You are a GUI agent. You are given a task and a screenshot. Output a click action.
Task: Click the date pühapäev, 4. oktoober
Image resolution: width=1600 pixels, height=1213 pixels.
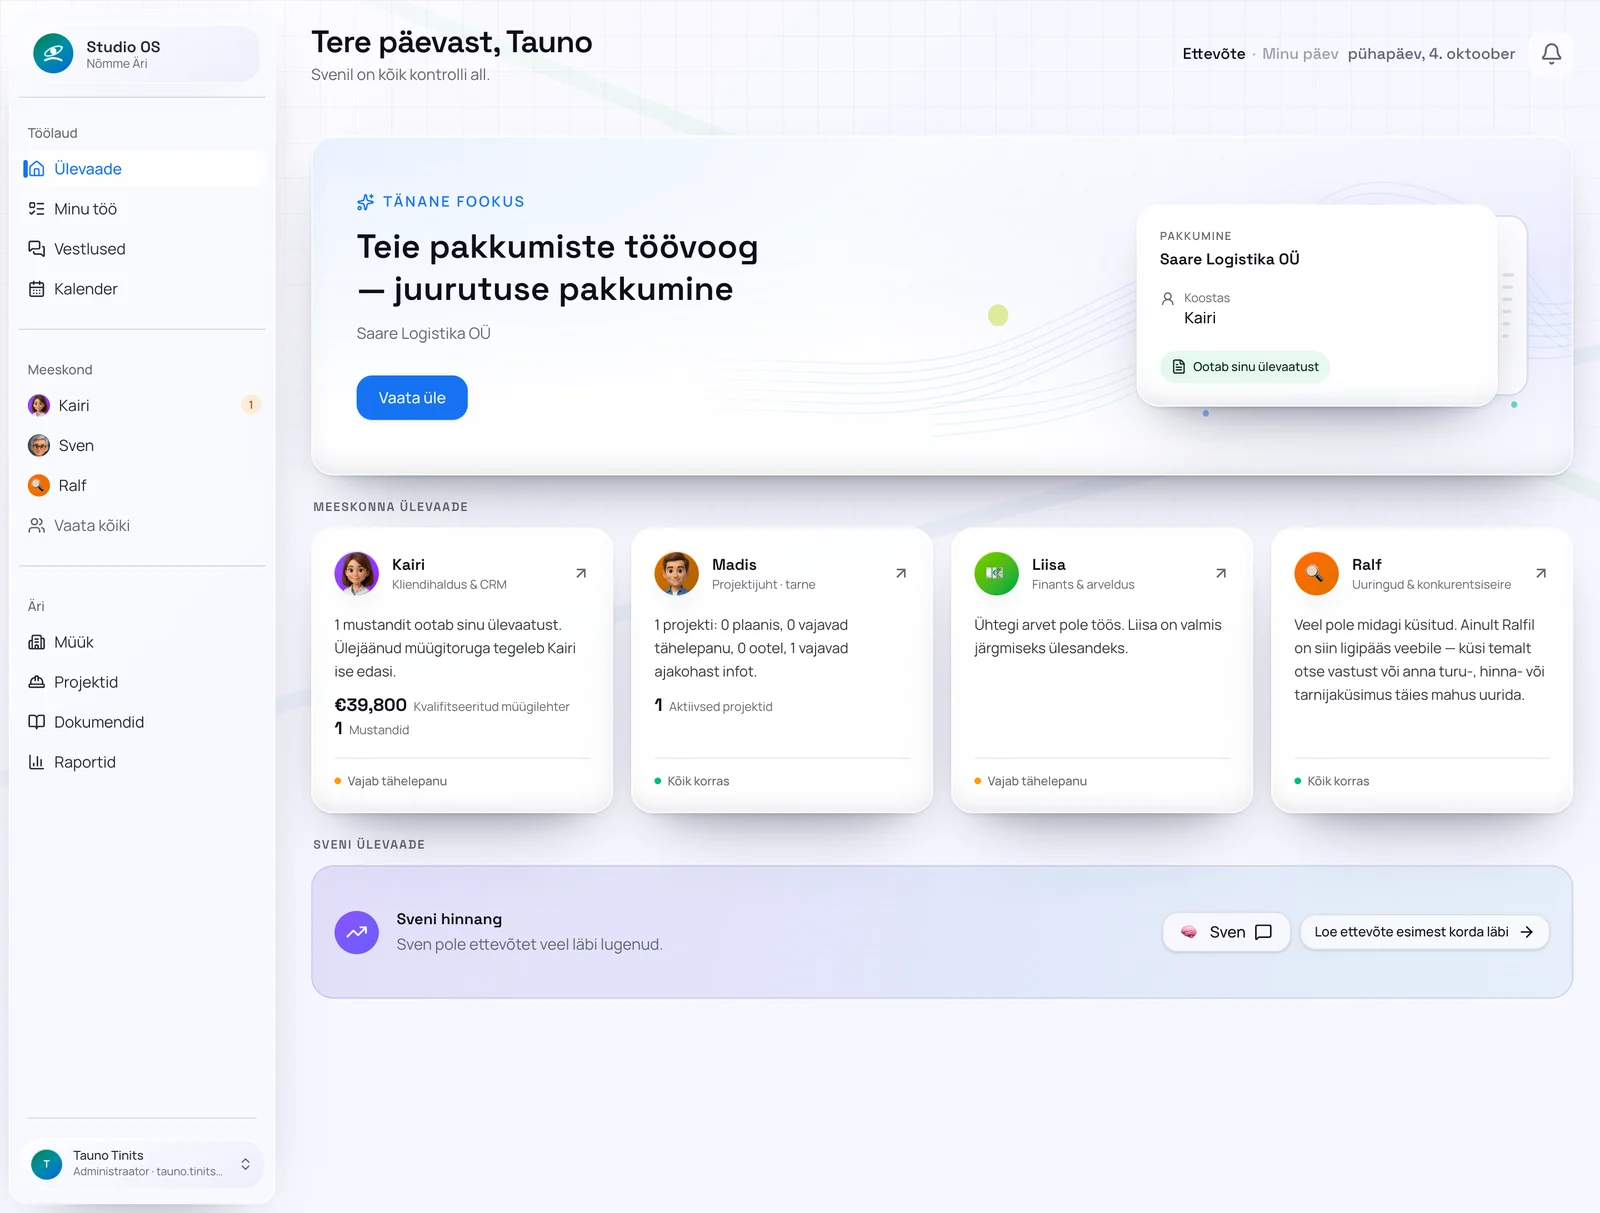pyautogui.click(x=1431, y=54)
